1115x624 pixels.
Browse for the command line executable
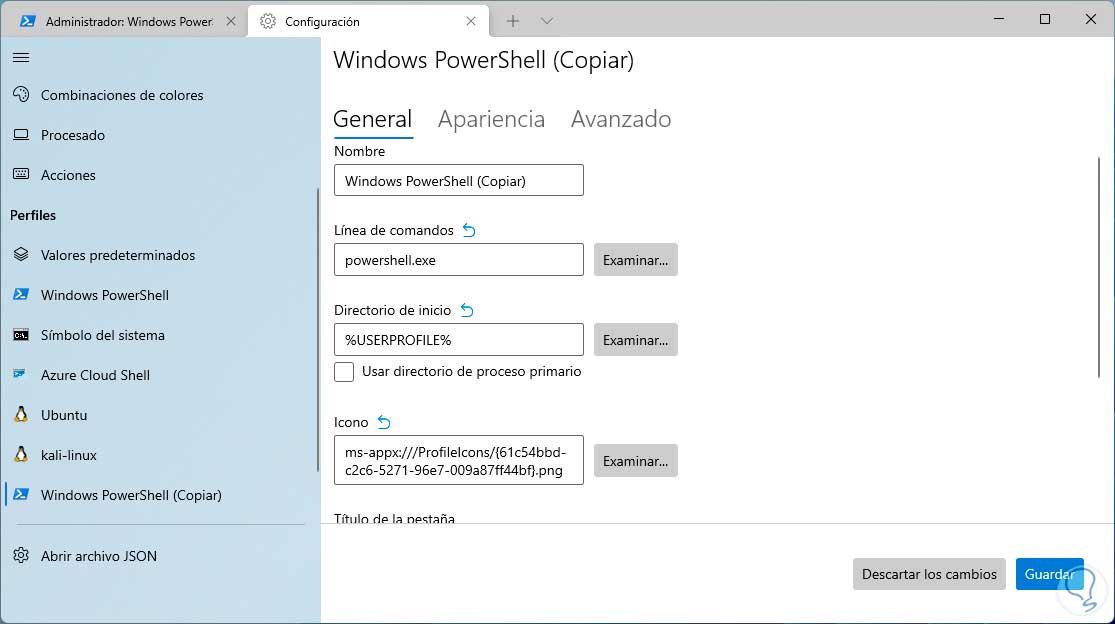tap(636, 260)
